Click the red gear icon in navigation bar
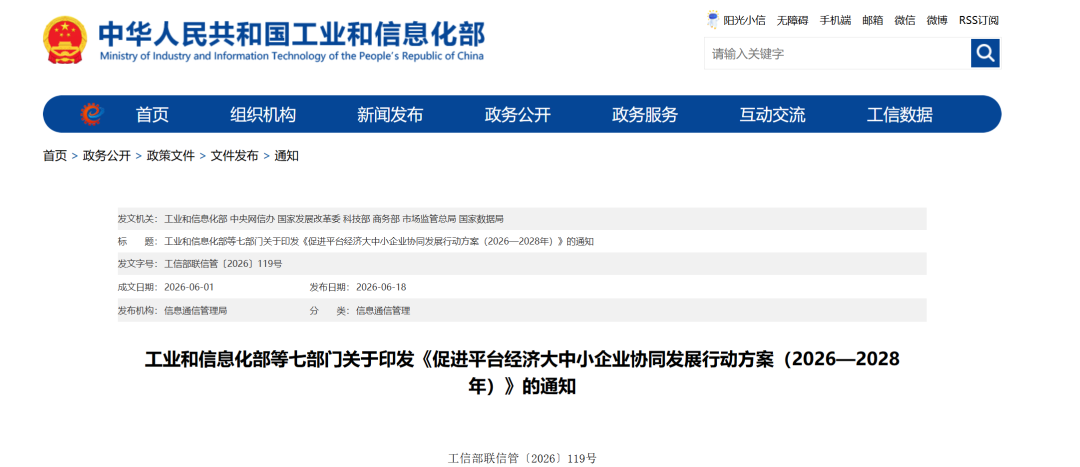 92,114
